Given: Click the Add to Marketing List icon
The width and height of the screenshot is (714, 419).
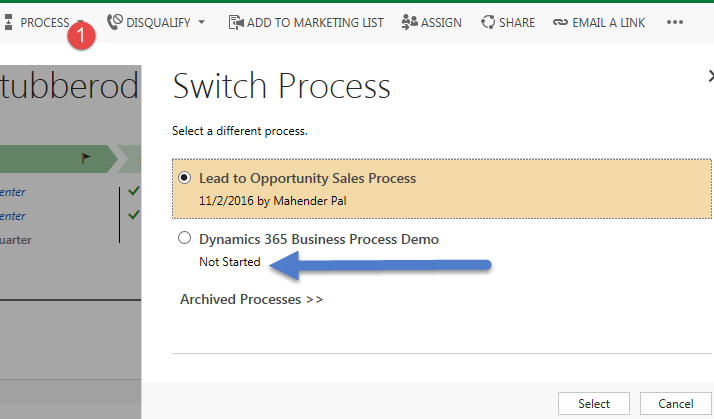Looking at the screenshot, I should 235,22.
